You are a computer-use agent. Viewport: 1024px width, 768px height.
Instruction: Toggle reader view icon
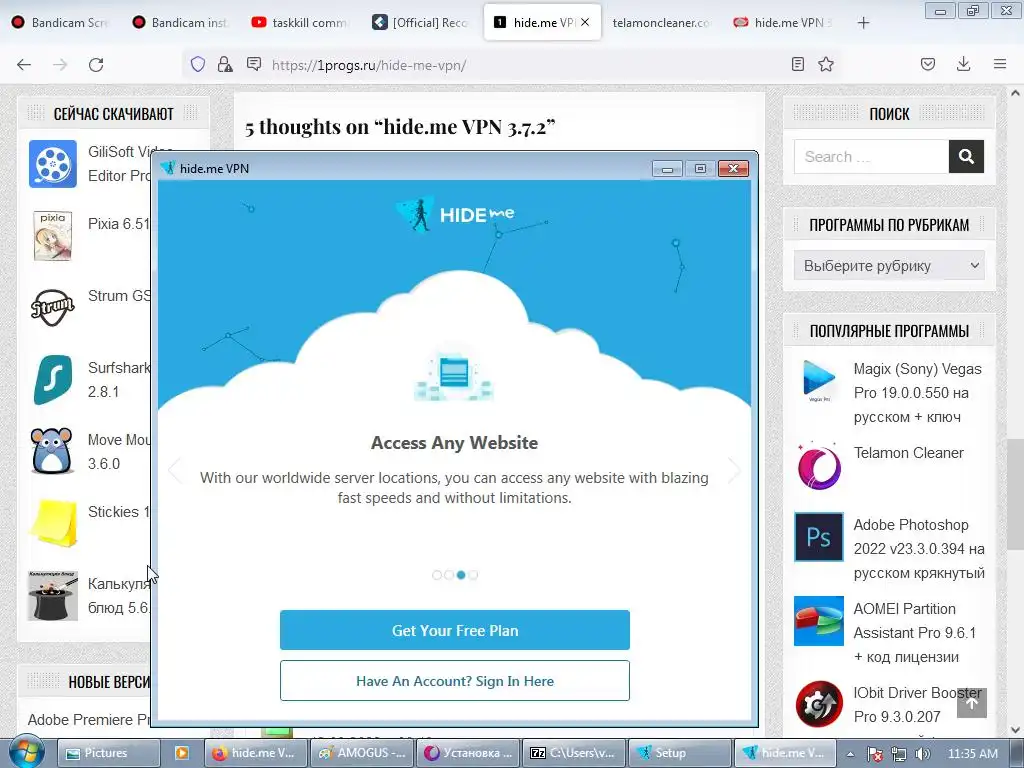pos(797,64)
